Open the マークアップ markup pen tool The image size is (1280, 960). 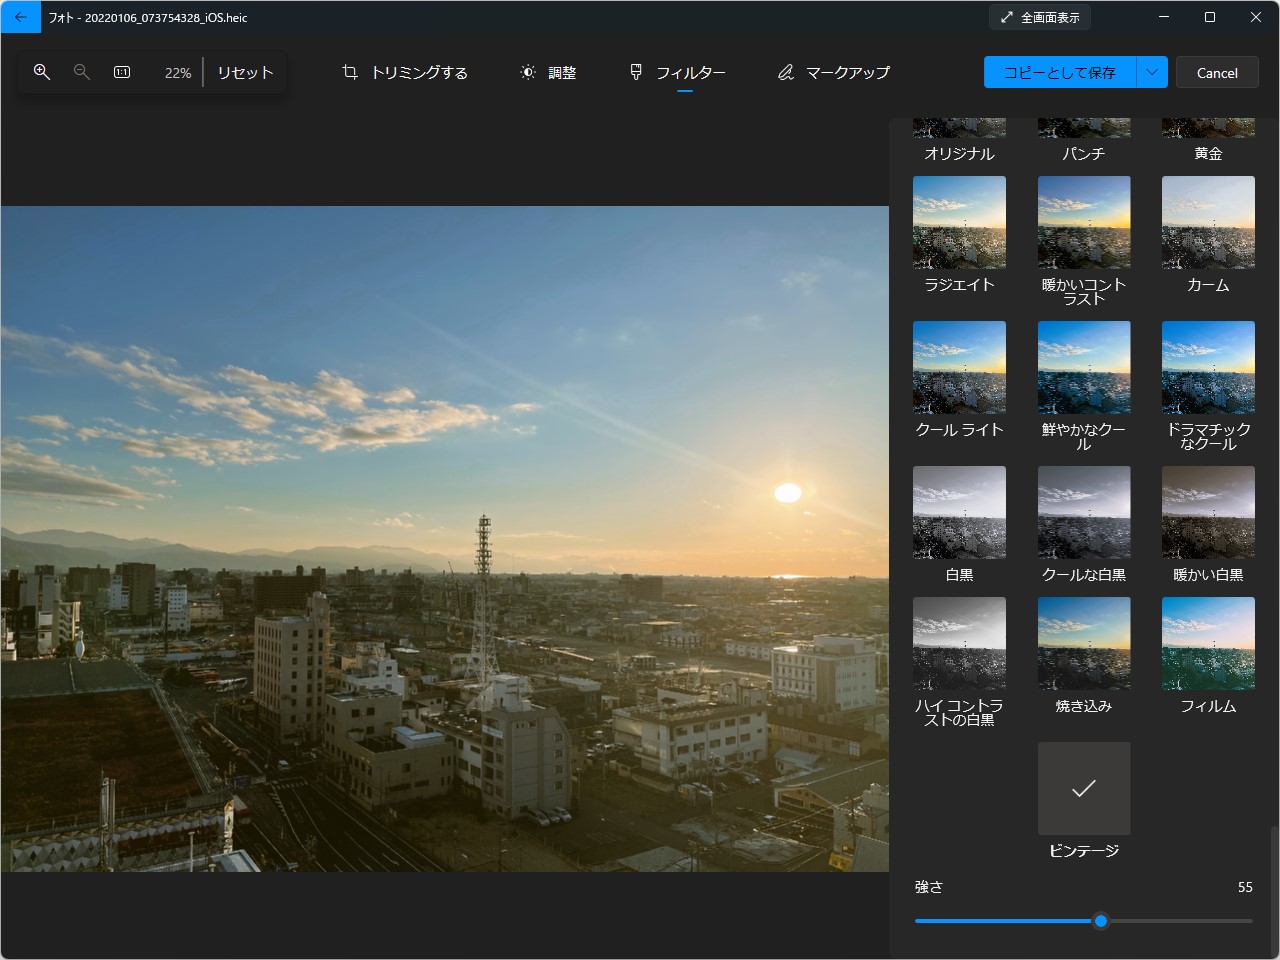[833, 72]
